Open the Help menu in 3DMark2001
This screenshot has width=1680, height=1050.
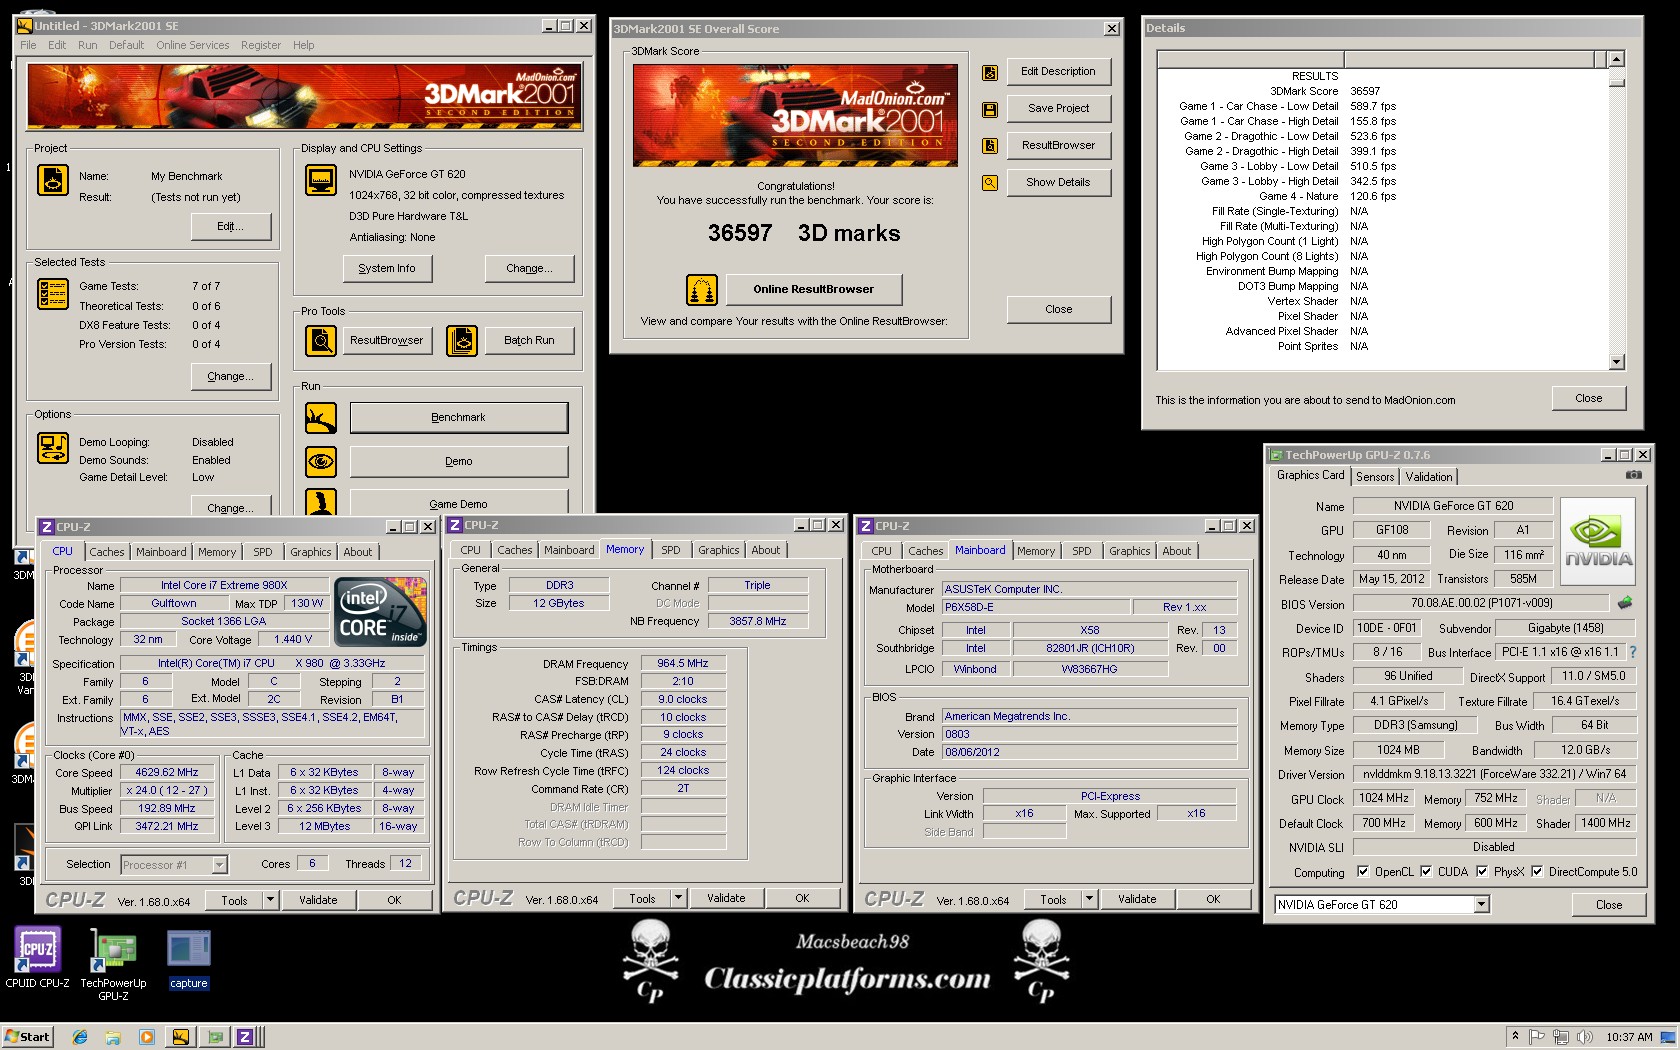pos(304,45)
